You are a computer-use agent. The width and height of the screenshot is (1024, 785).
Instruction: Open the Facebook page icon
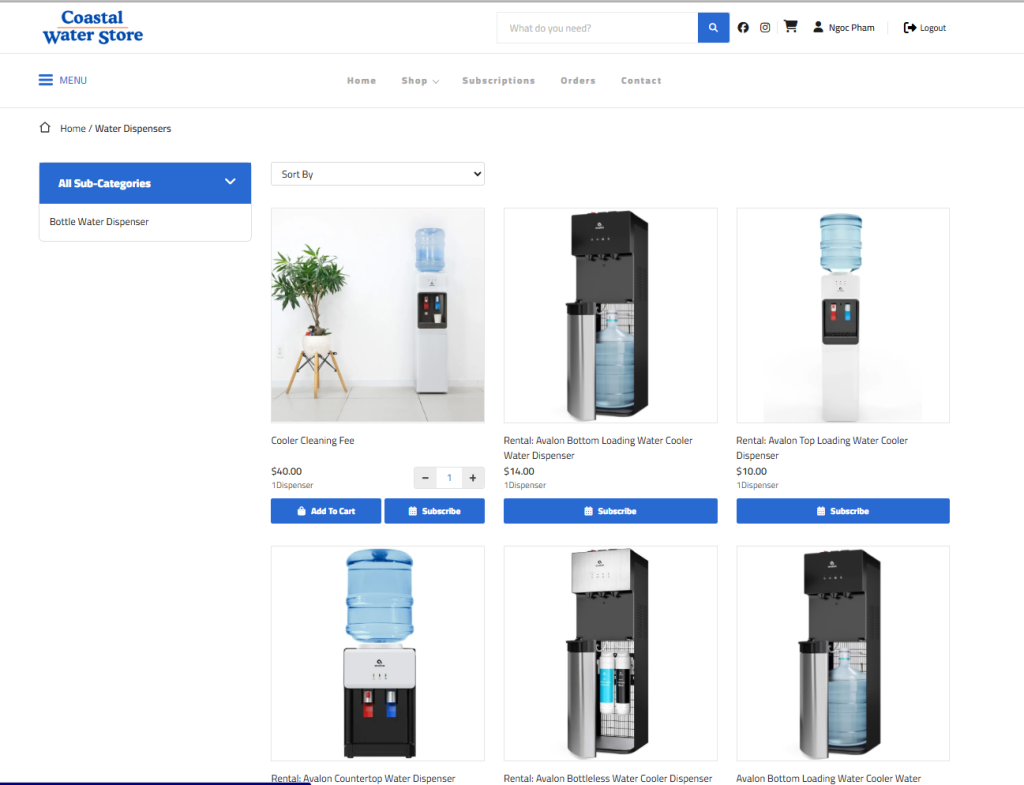coord(743,28)
